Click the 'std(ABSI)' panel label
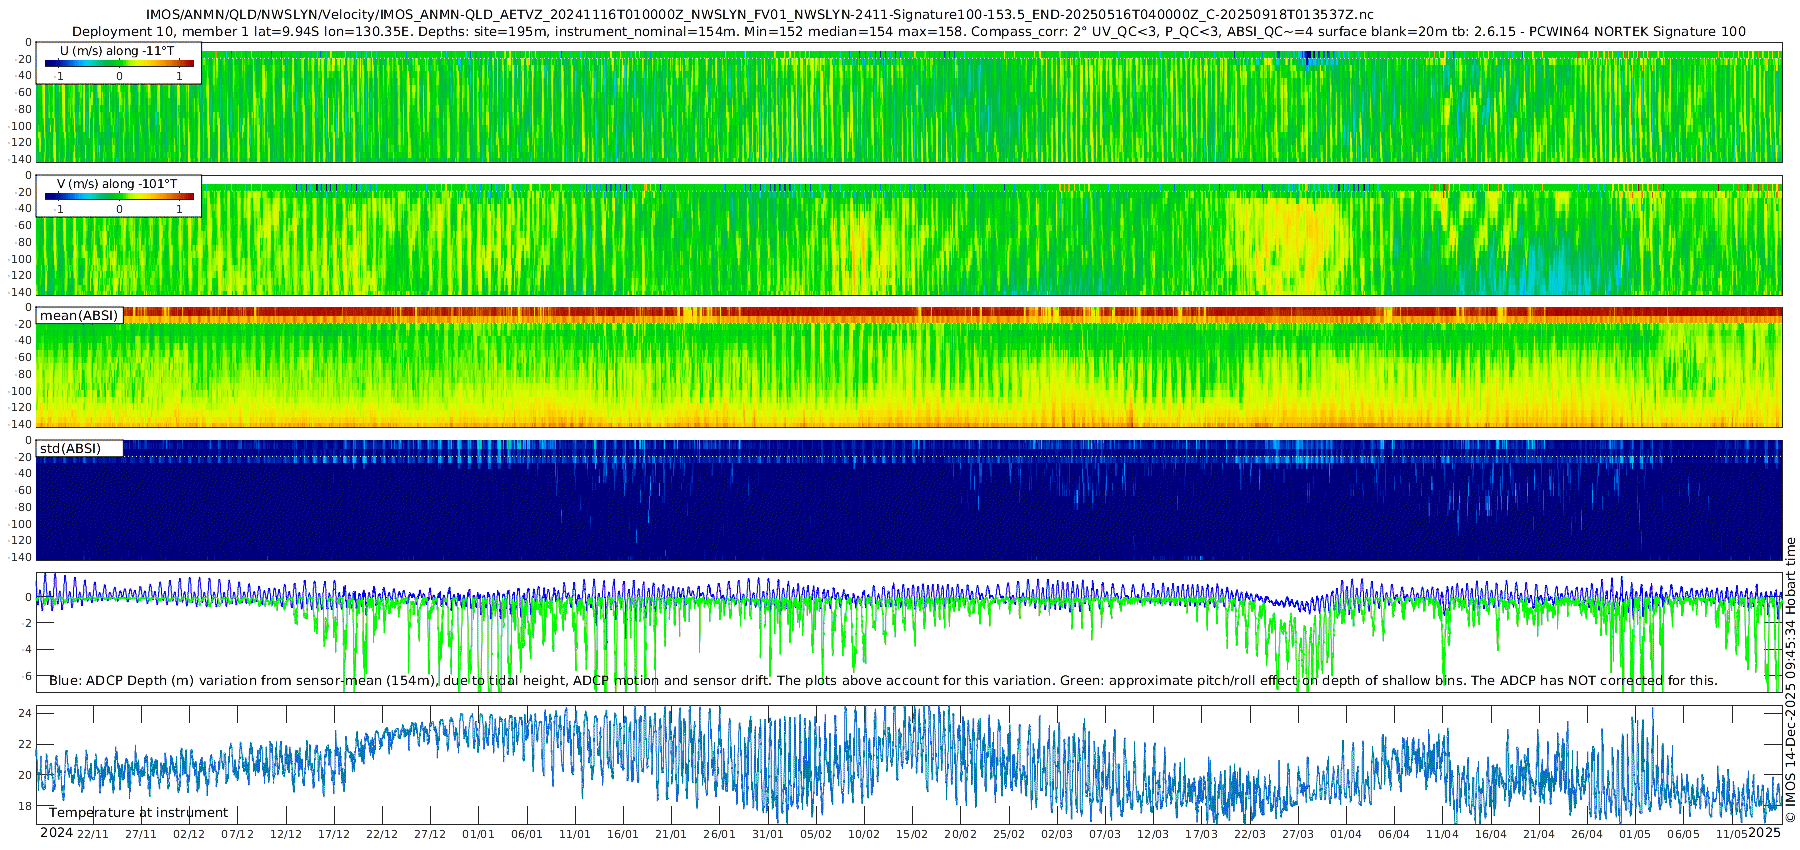 click(70, 448)
